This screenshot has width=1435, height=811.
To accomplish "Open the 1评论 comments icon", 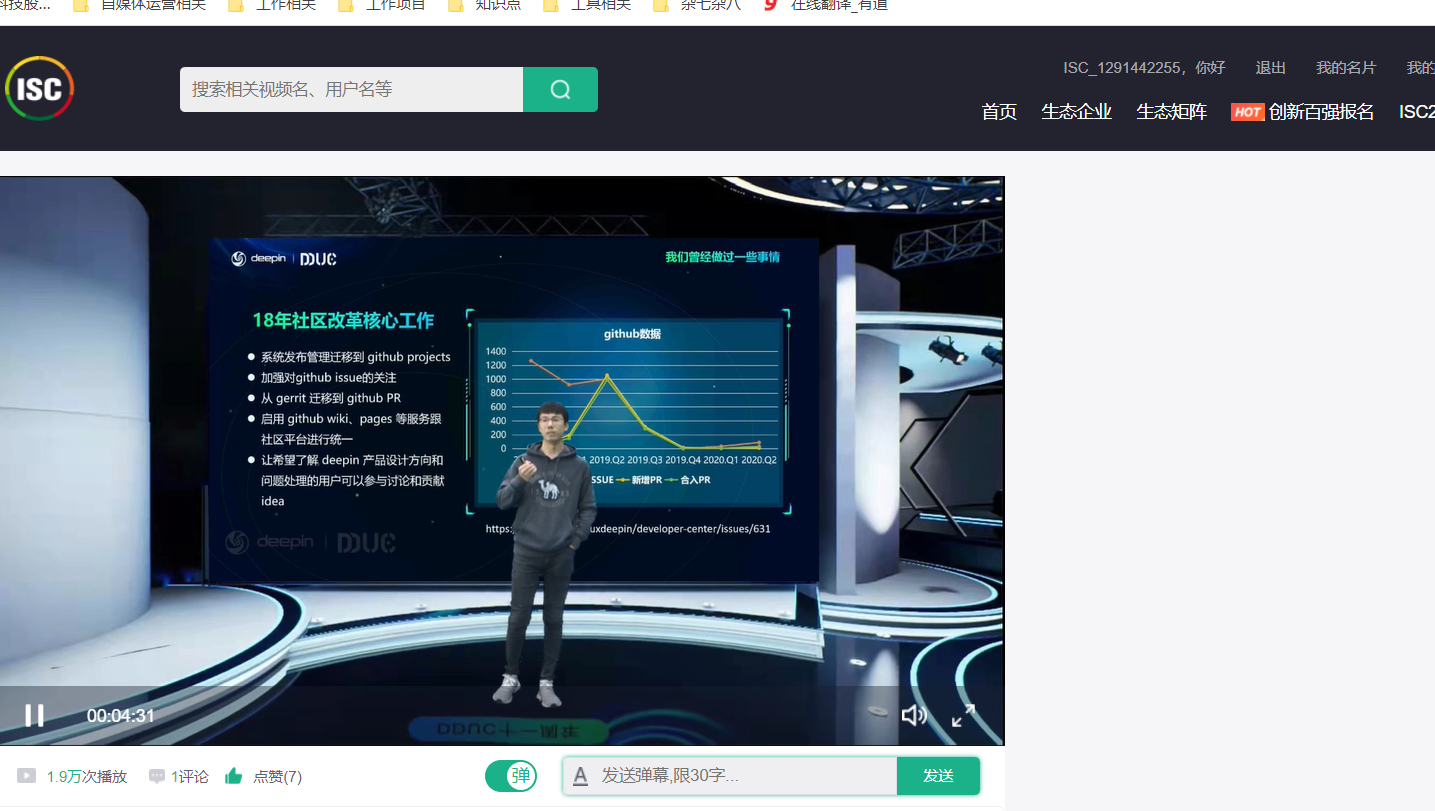I will (x=157, y=776).
